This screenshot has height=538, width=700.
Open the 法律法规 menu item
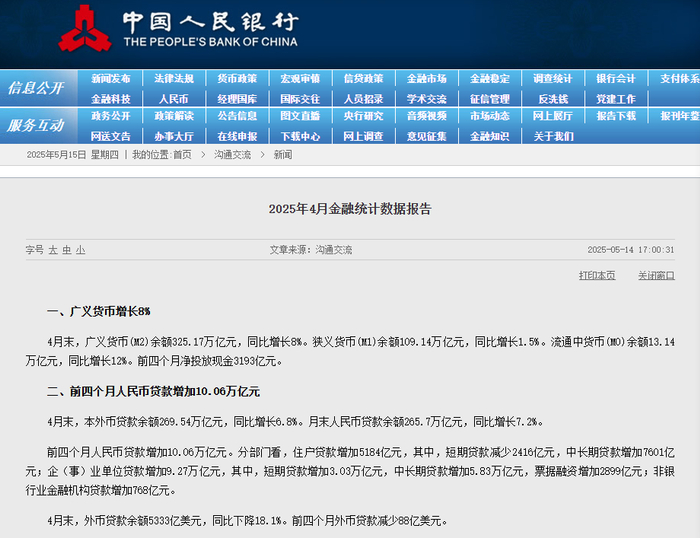click(174, 79)
